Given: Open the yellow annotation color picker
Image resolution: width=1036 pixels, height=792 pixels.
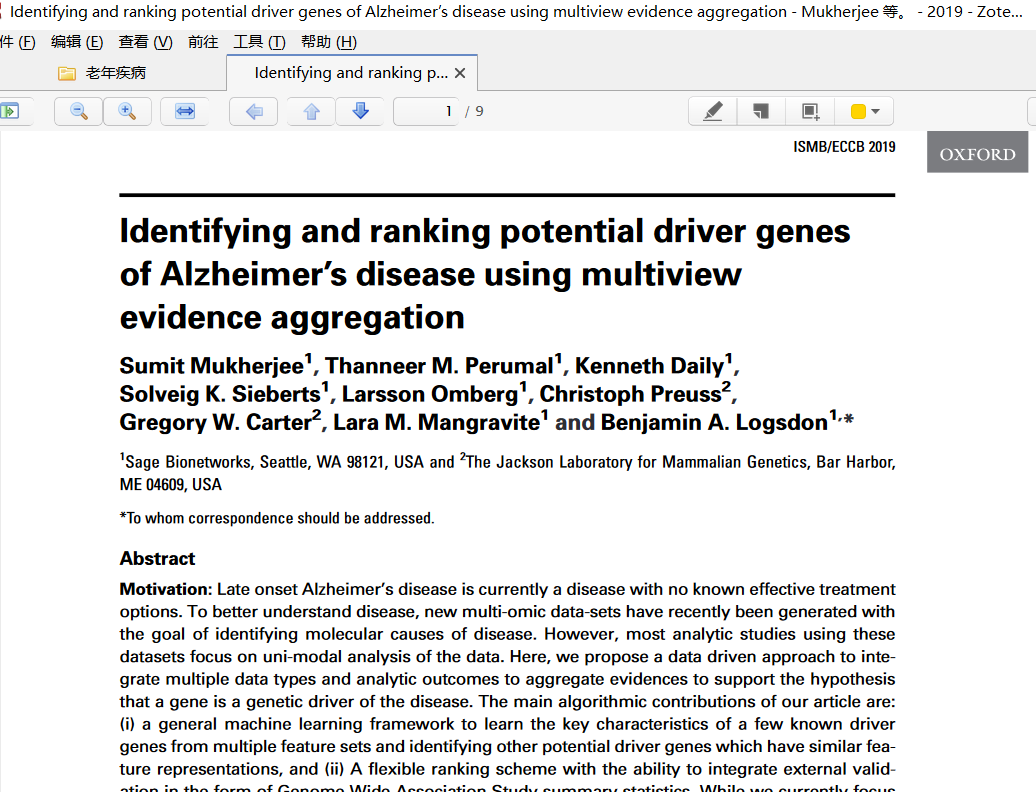Looking at the screenshot, I should point(864,111).
